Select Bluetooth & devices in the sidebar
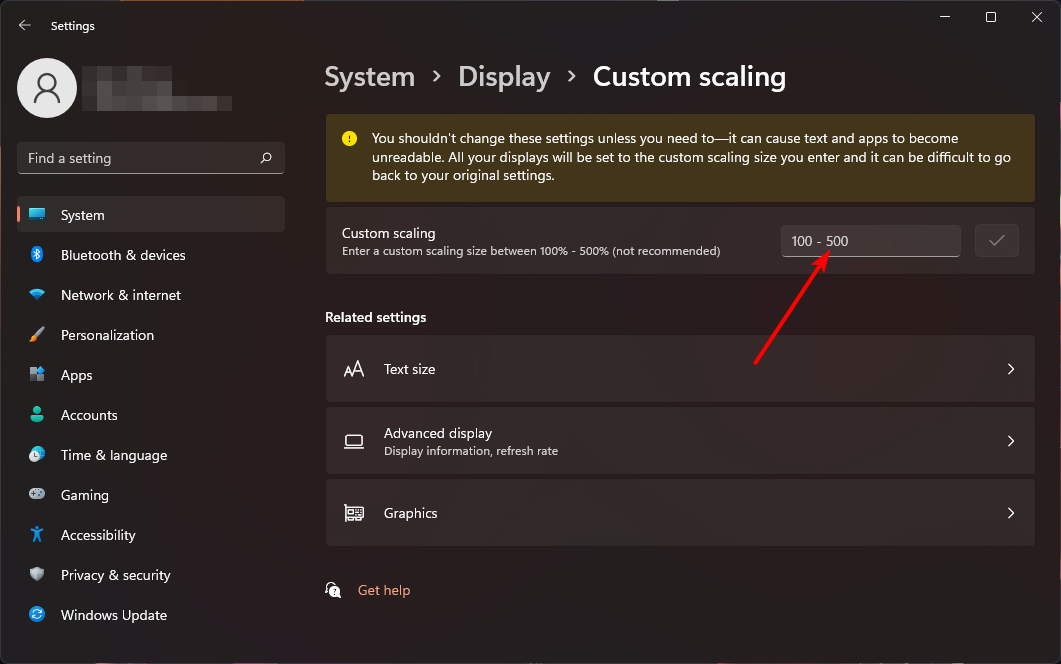 click(x=123, y=255)
